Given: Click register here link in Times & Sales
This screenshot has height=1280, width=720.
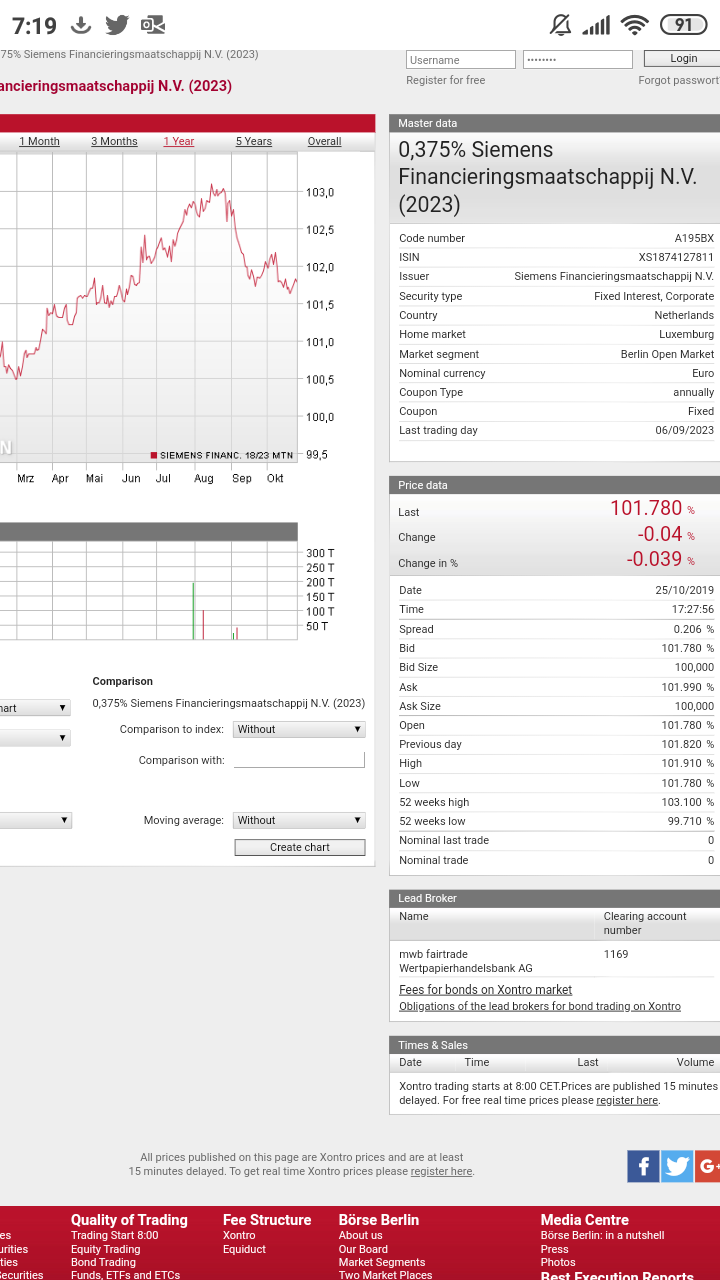Looking at the screenshot, I should (x=627, y=1100).
